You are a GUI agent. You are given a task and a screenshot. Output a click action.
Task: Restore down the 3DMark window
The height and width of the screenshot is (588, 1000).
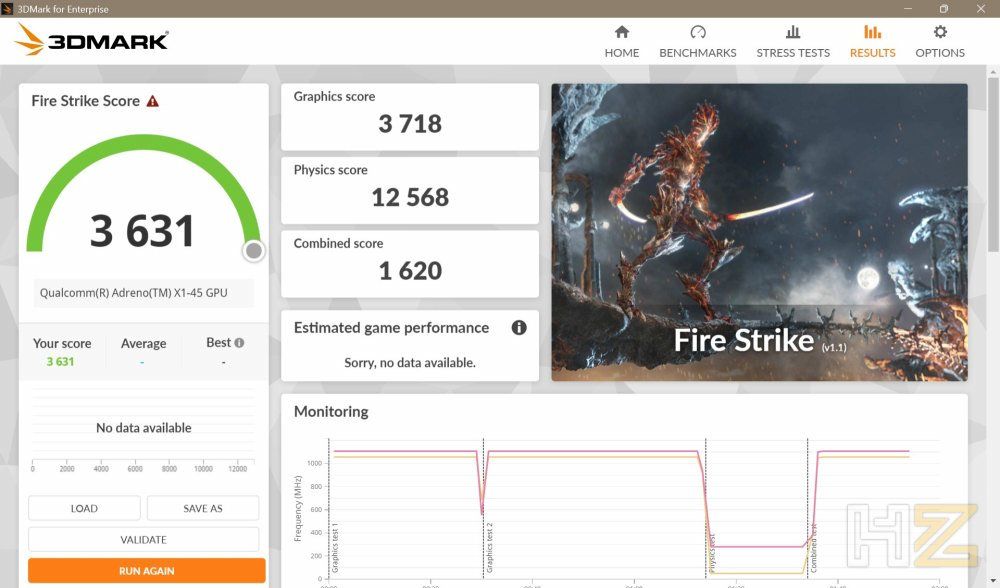tap(944, 8)
